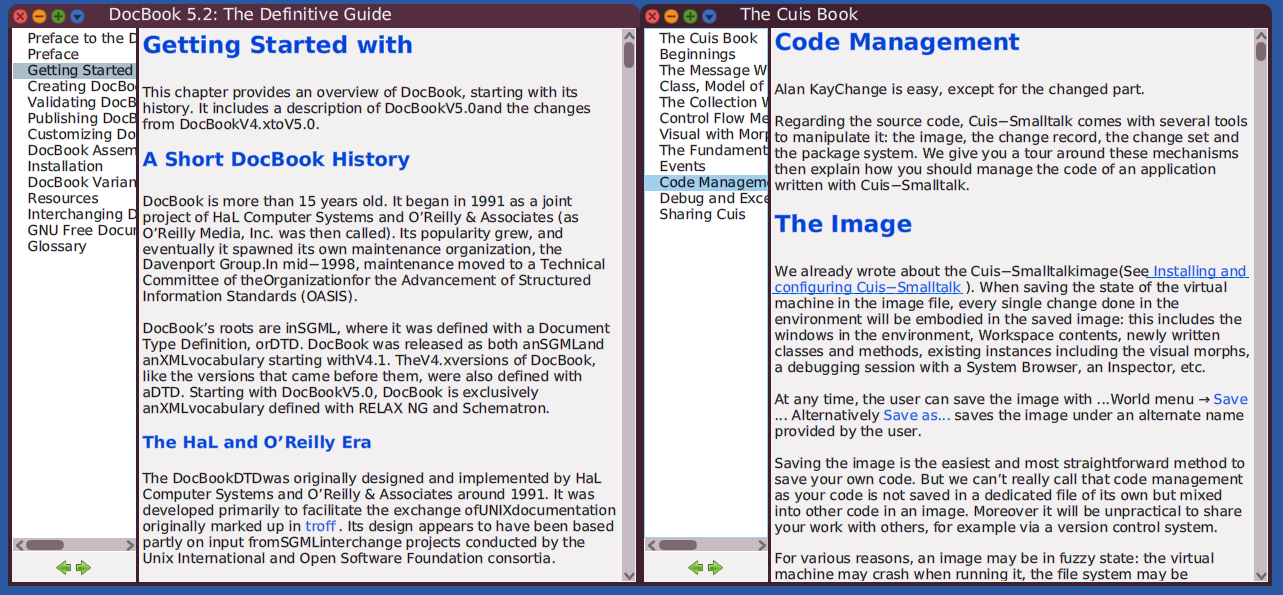Collapse Cuis Book window using orange button

point(671,16)
